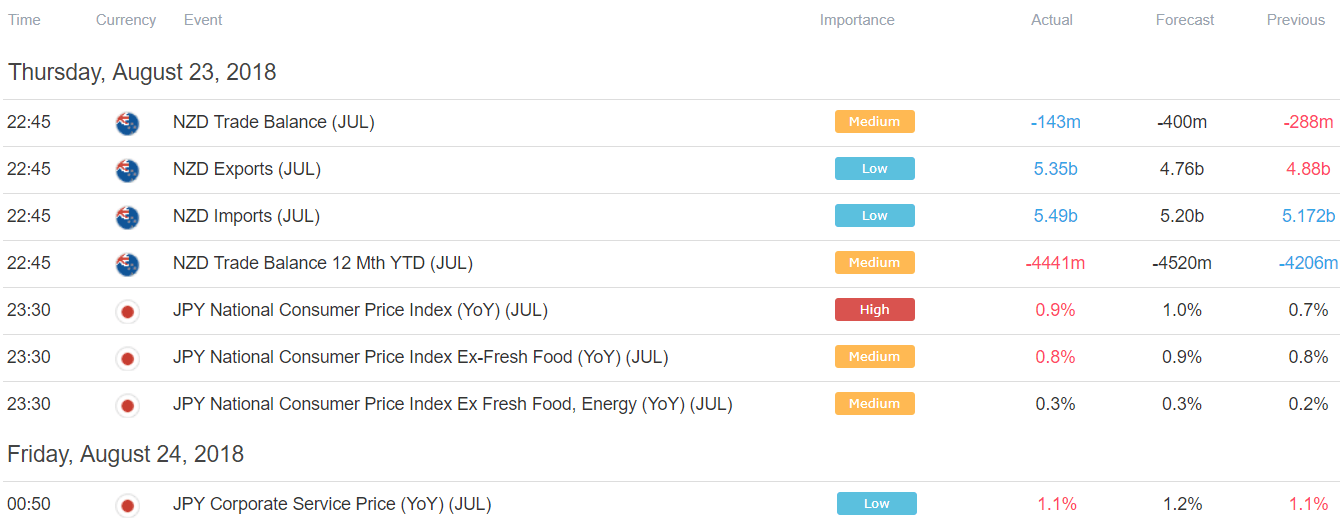Select the -4441m actual value
Image resolution: width=1343 pixels, height=528 pixels.
pos(1055,263)
